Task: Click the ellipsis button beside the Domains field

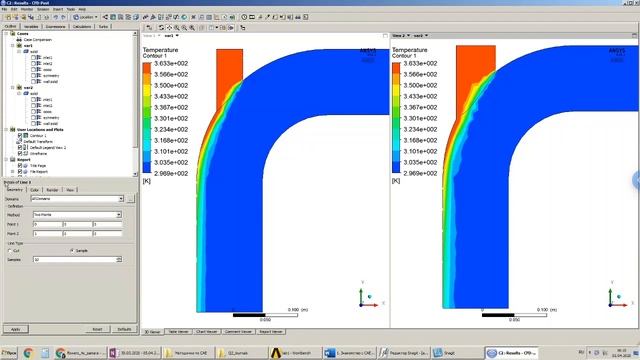Action: click(131, 199)
